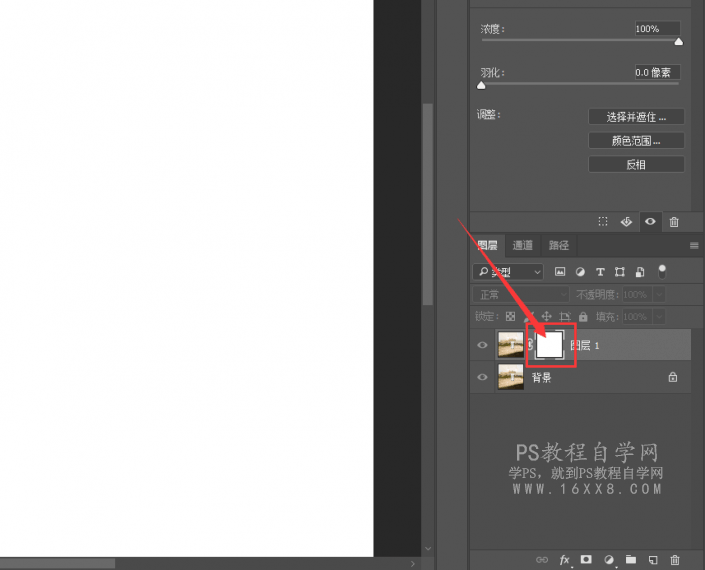Viewport: 705px width, 570px height.
Task: Select the 背景 layer thumbnail
Action: [x=511, y=377]
